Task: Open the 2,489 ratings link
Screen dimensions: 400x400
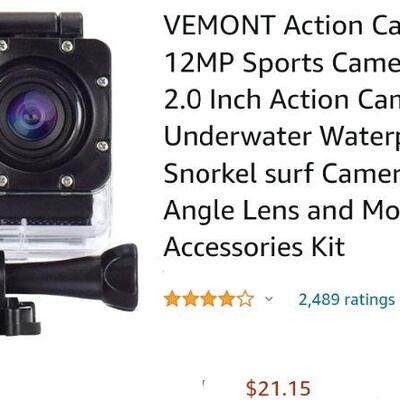Action: (x=347, y=300)
